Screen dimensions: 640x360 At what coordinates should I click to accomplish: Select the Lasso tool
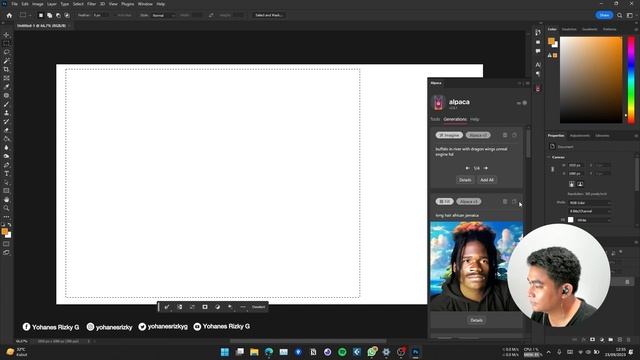click(6, 52)
